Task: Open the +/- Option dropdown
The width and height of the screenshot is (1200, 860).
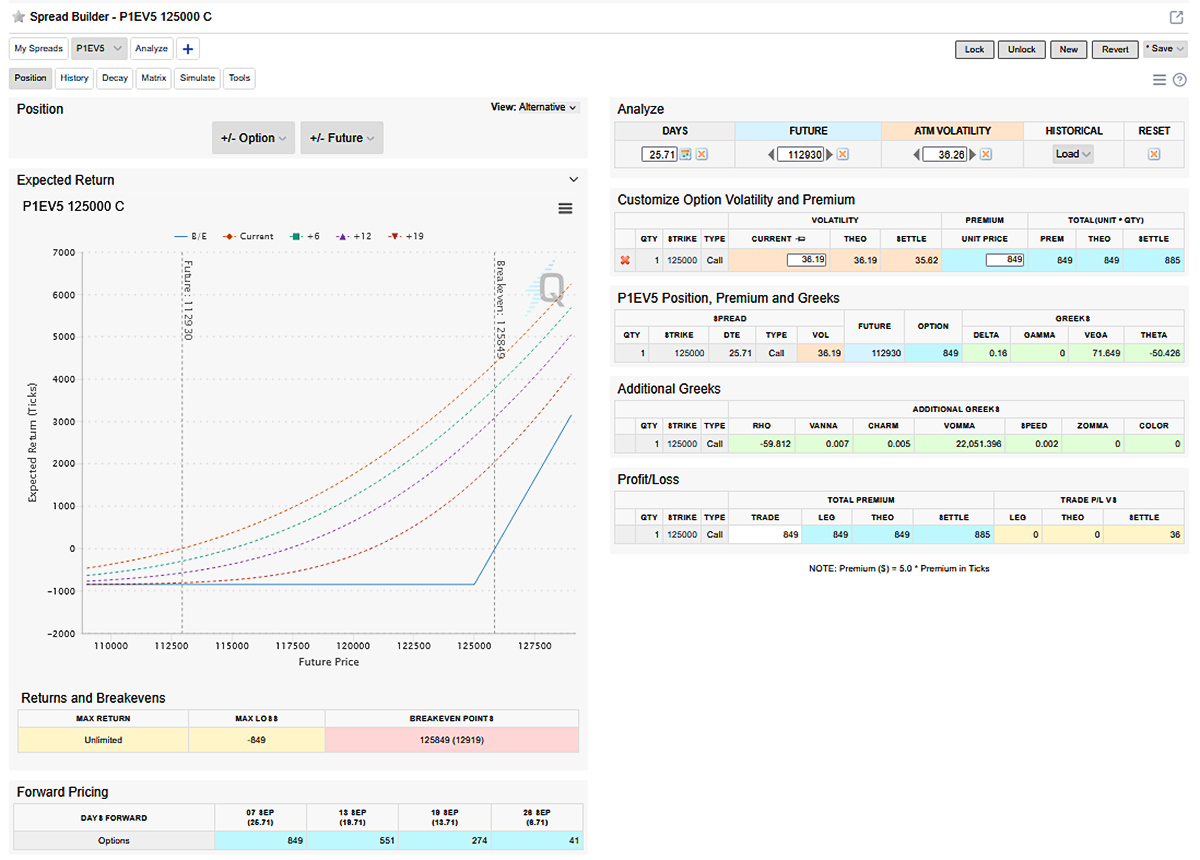Action: [x=253, y=138]
